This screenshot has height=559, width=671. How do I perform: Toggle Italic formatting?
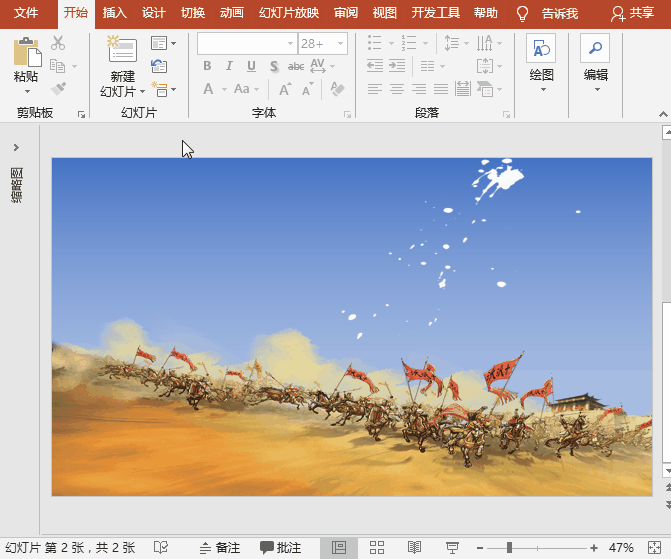tap(229, 65)
